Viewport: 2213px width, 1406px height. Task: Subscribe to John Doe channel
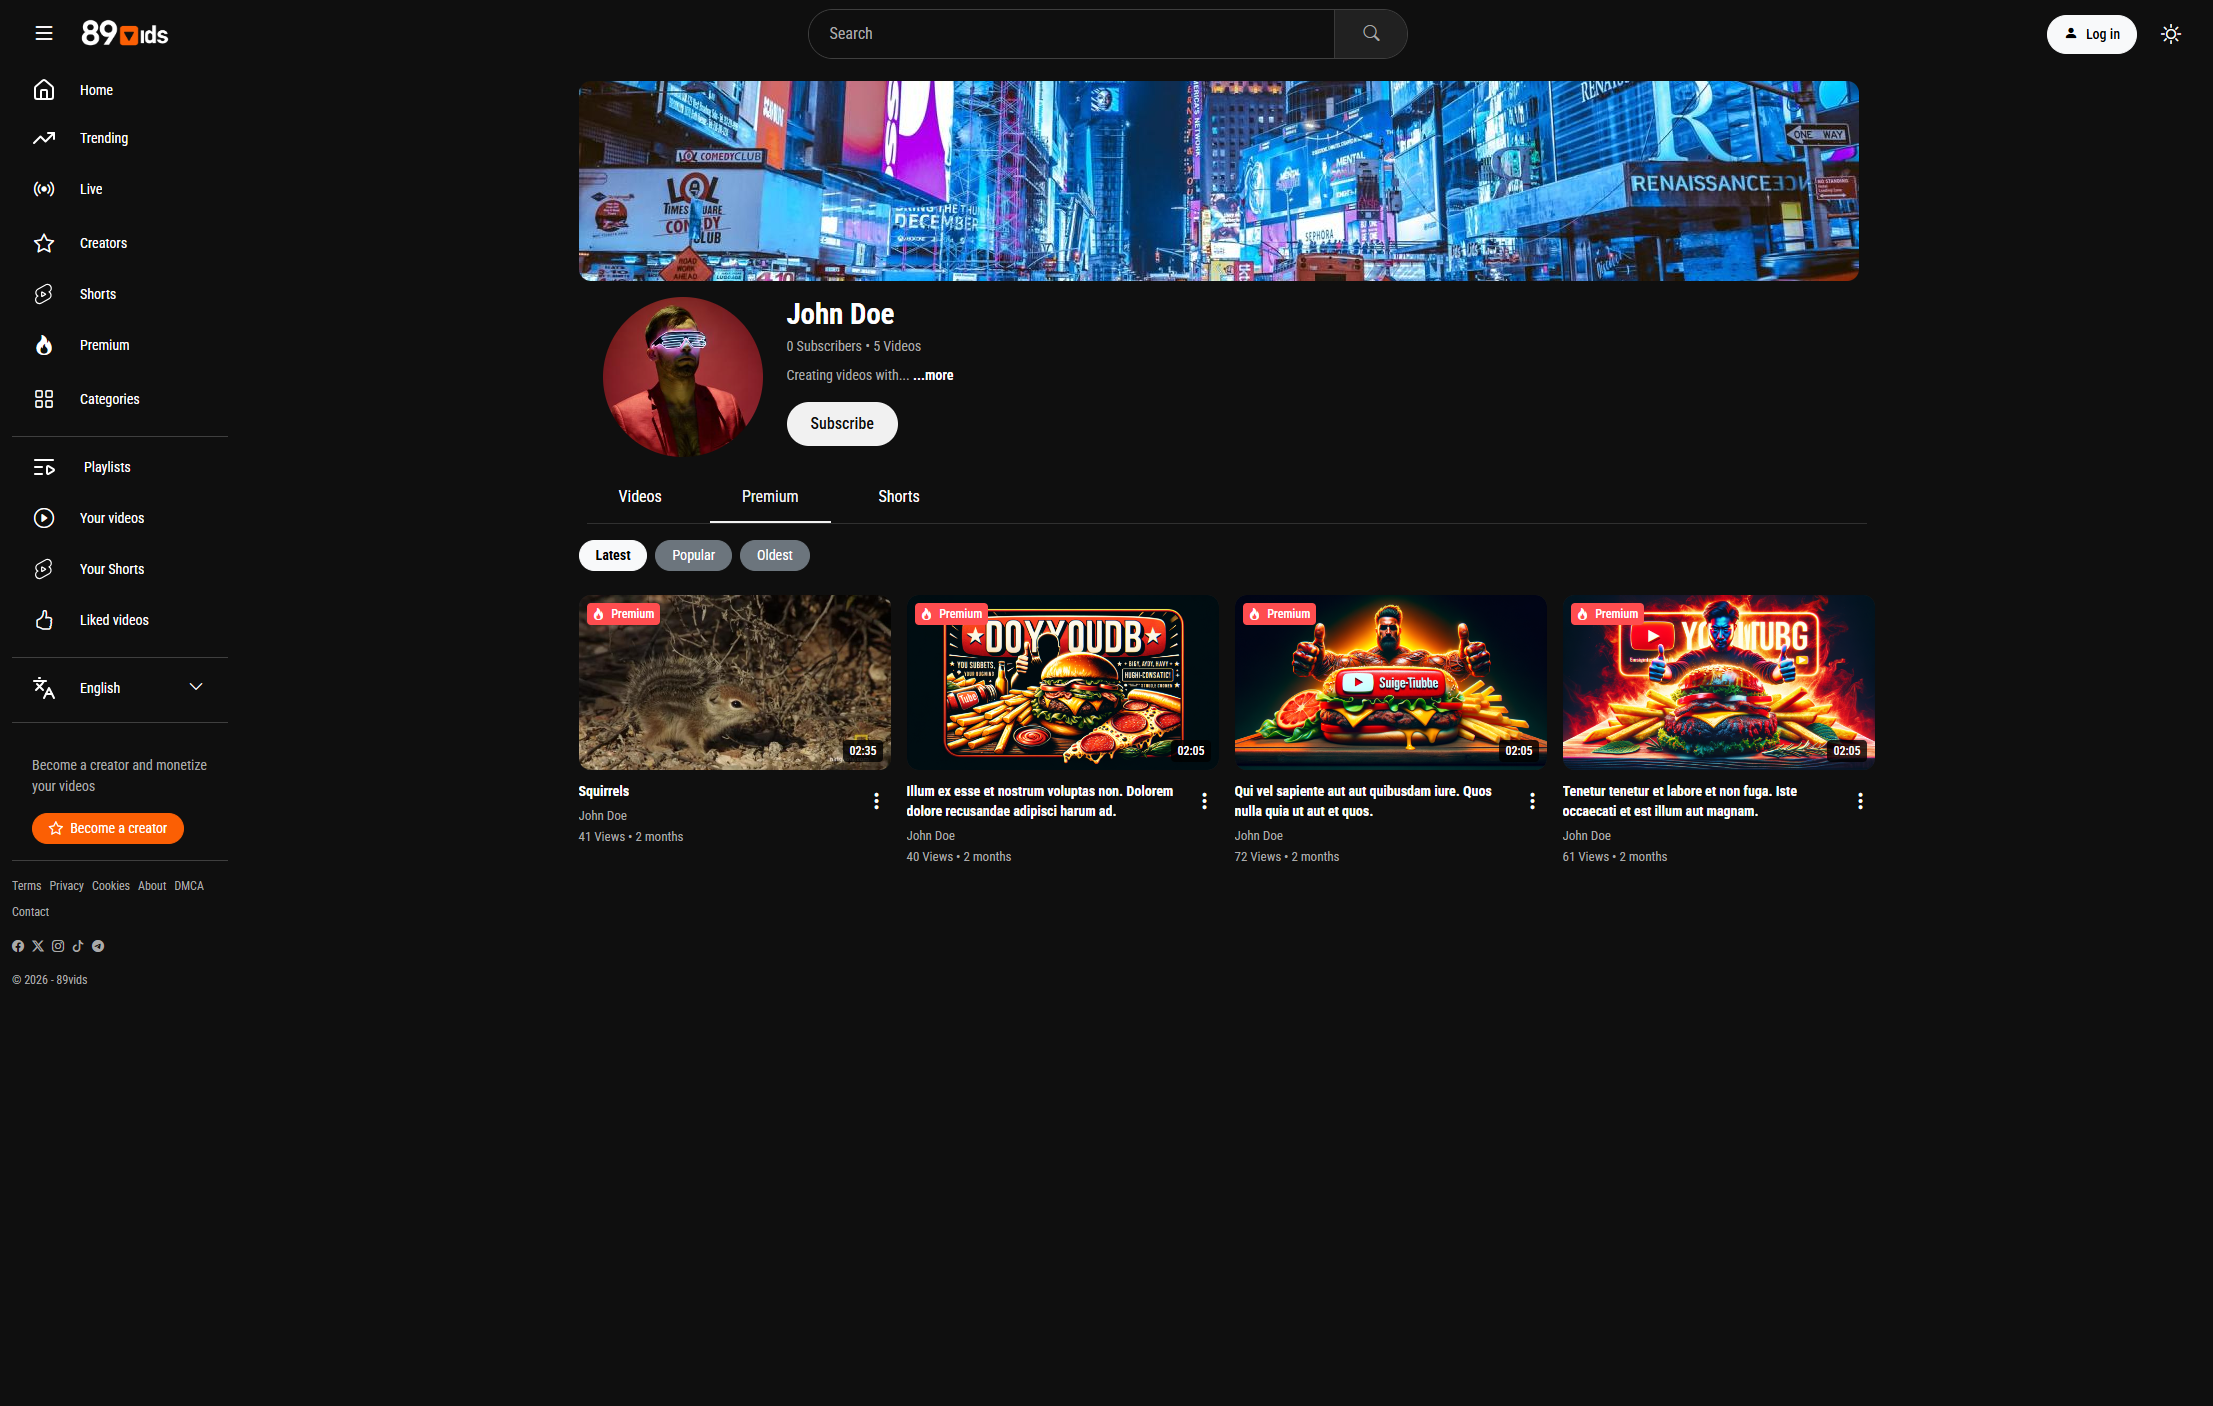(x=842, y=424)
